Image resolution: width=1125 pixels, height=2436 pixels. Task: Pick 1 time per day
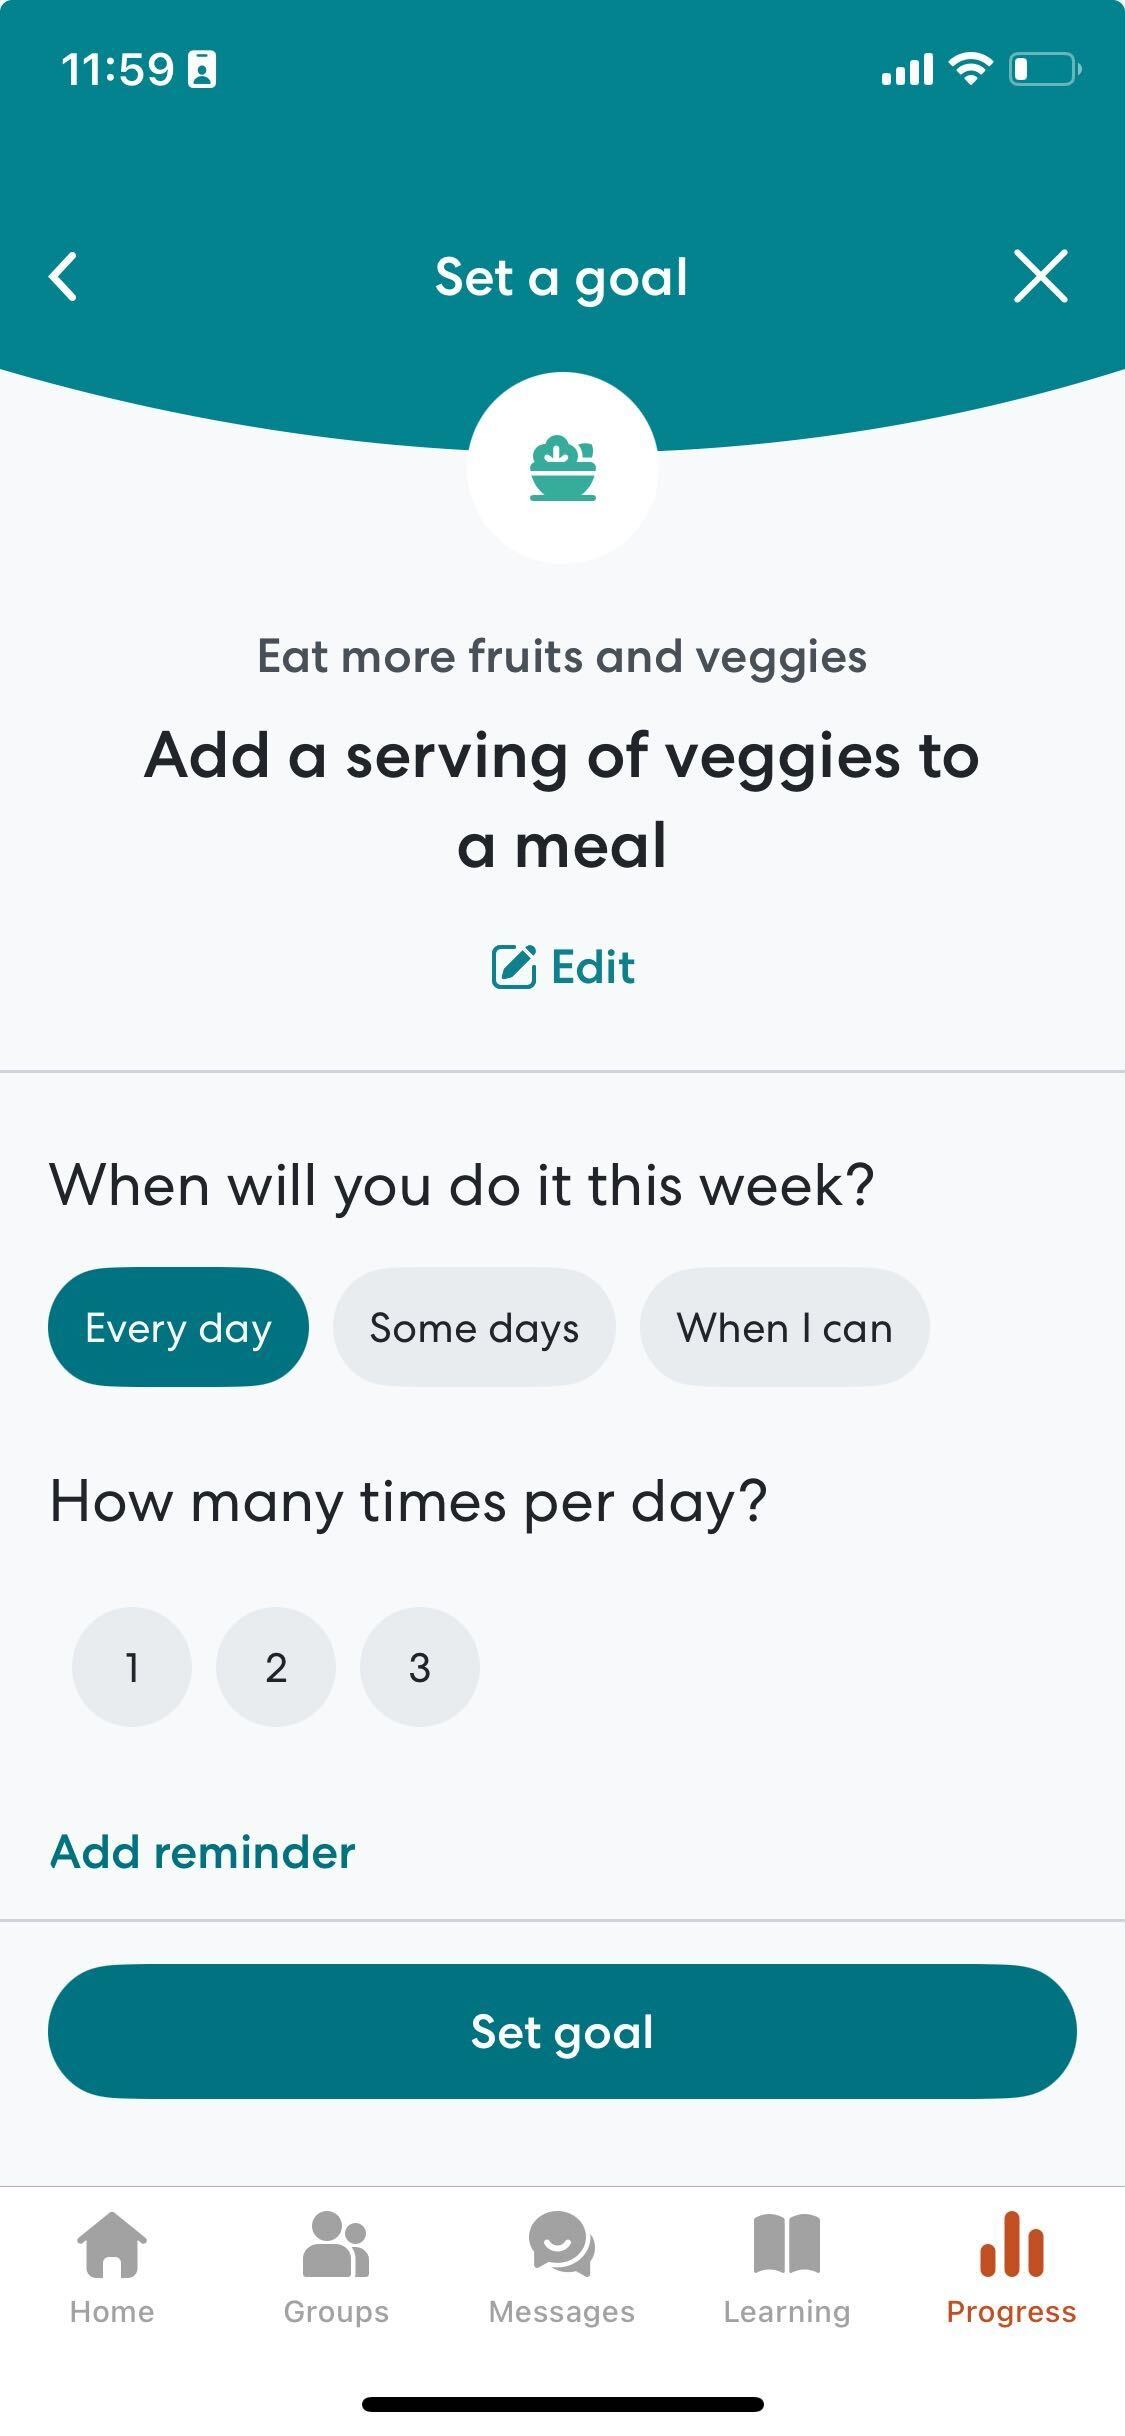(x=132, y=1667)
